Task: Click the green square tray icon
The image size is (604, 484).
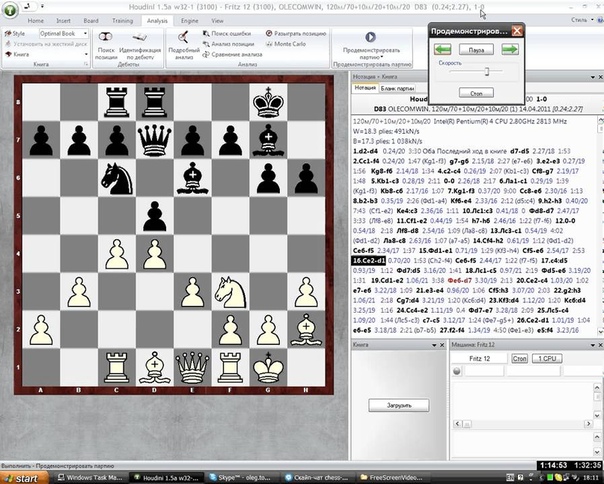Action: click(550, 478)
